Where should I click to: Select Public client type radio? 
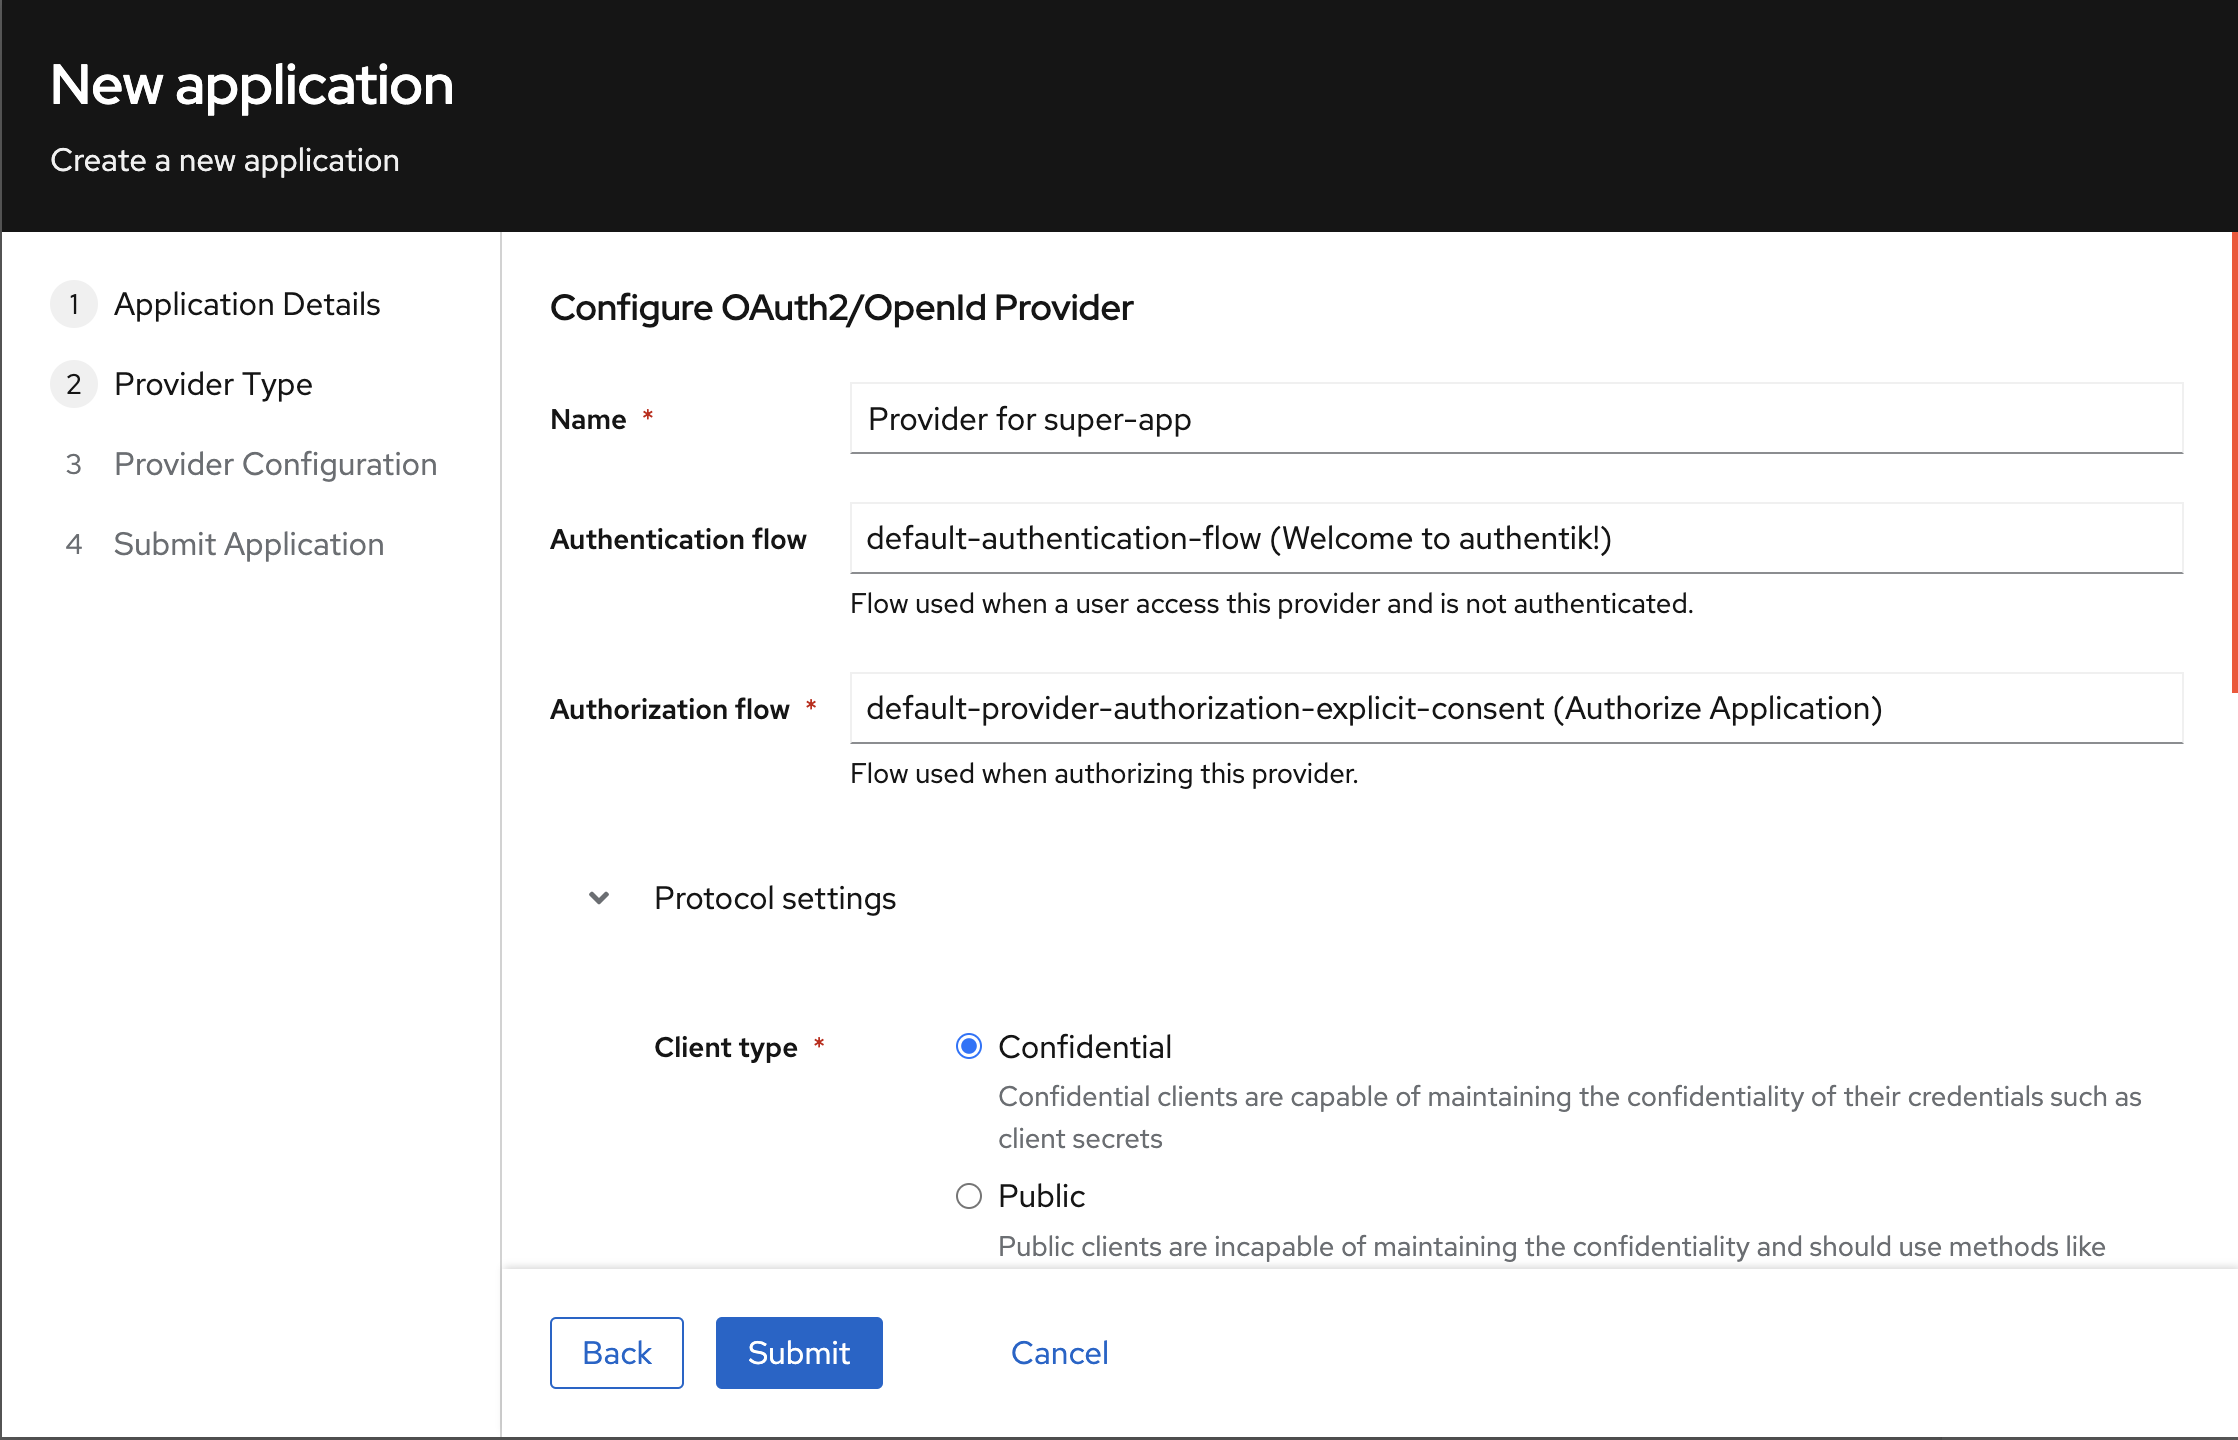coord(968,1196)
